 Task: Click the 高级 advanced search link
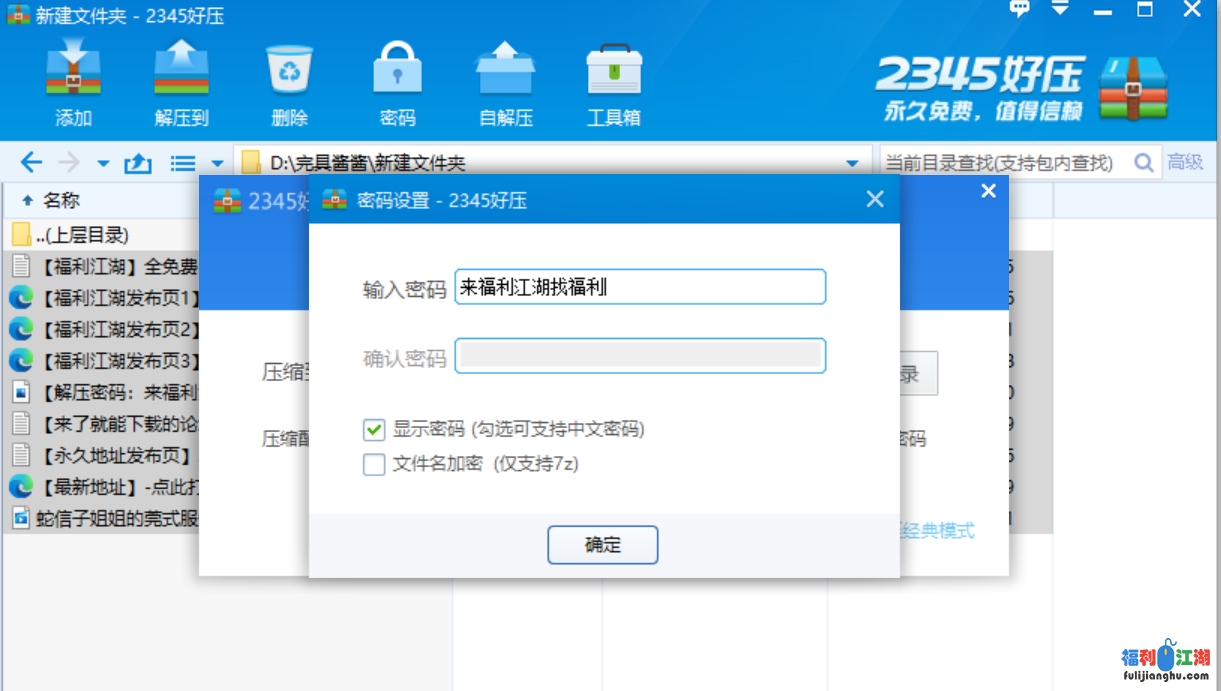tap(1185, 162)
